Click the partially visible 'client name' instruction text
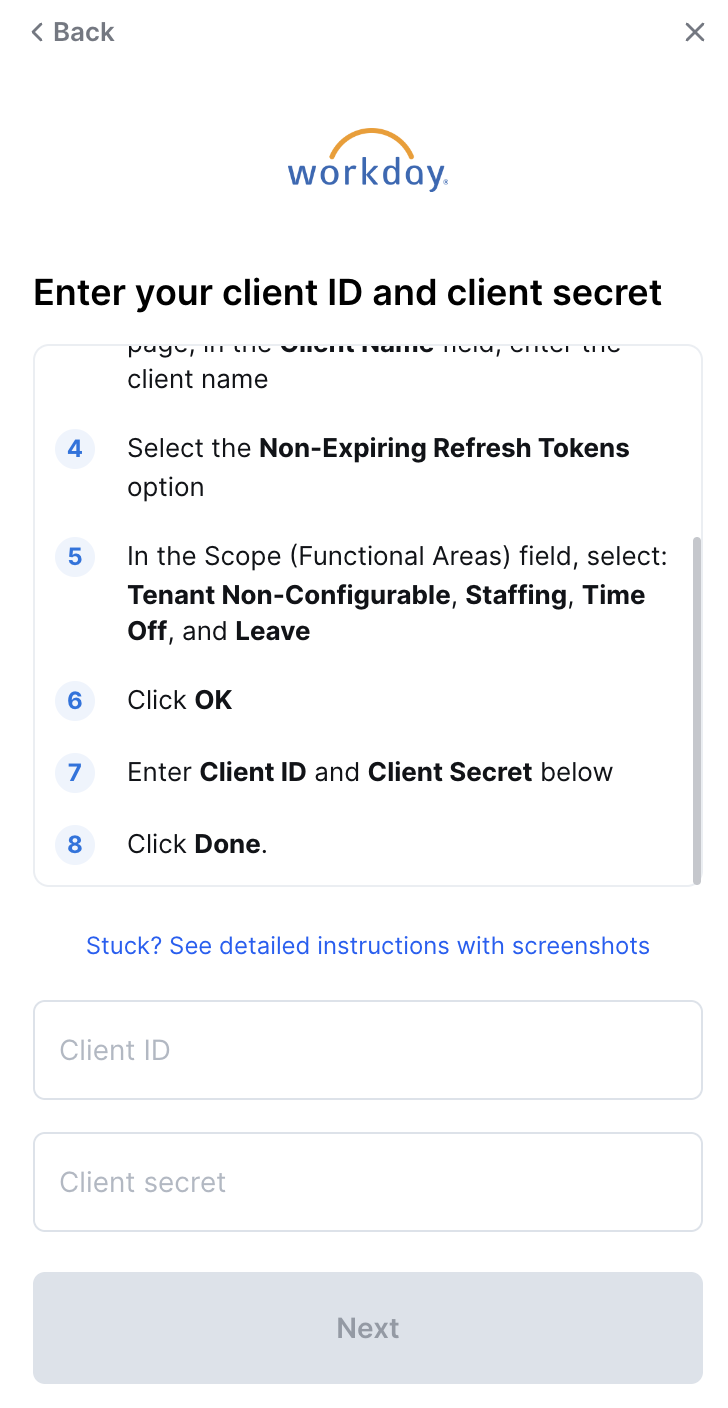The width and height of the screenshot is (728, 1408). [x=198, y=379]
